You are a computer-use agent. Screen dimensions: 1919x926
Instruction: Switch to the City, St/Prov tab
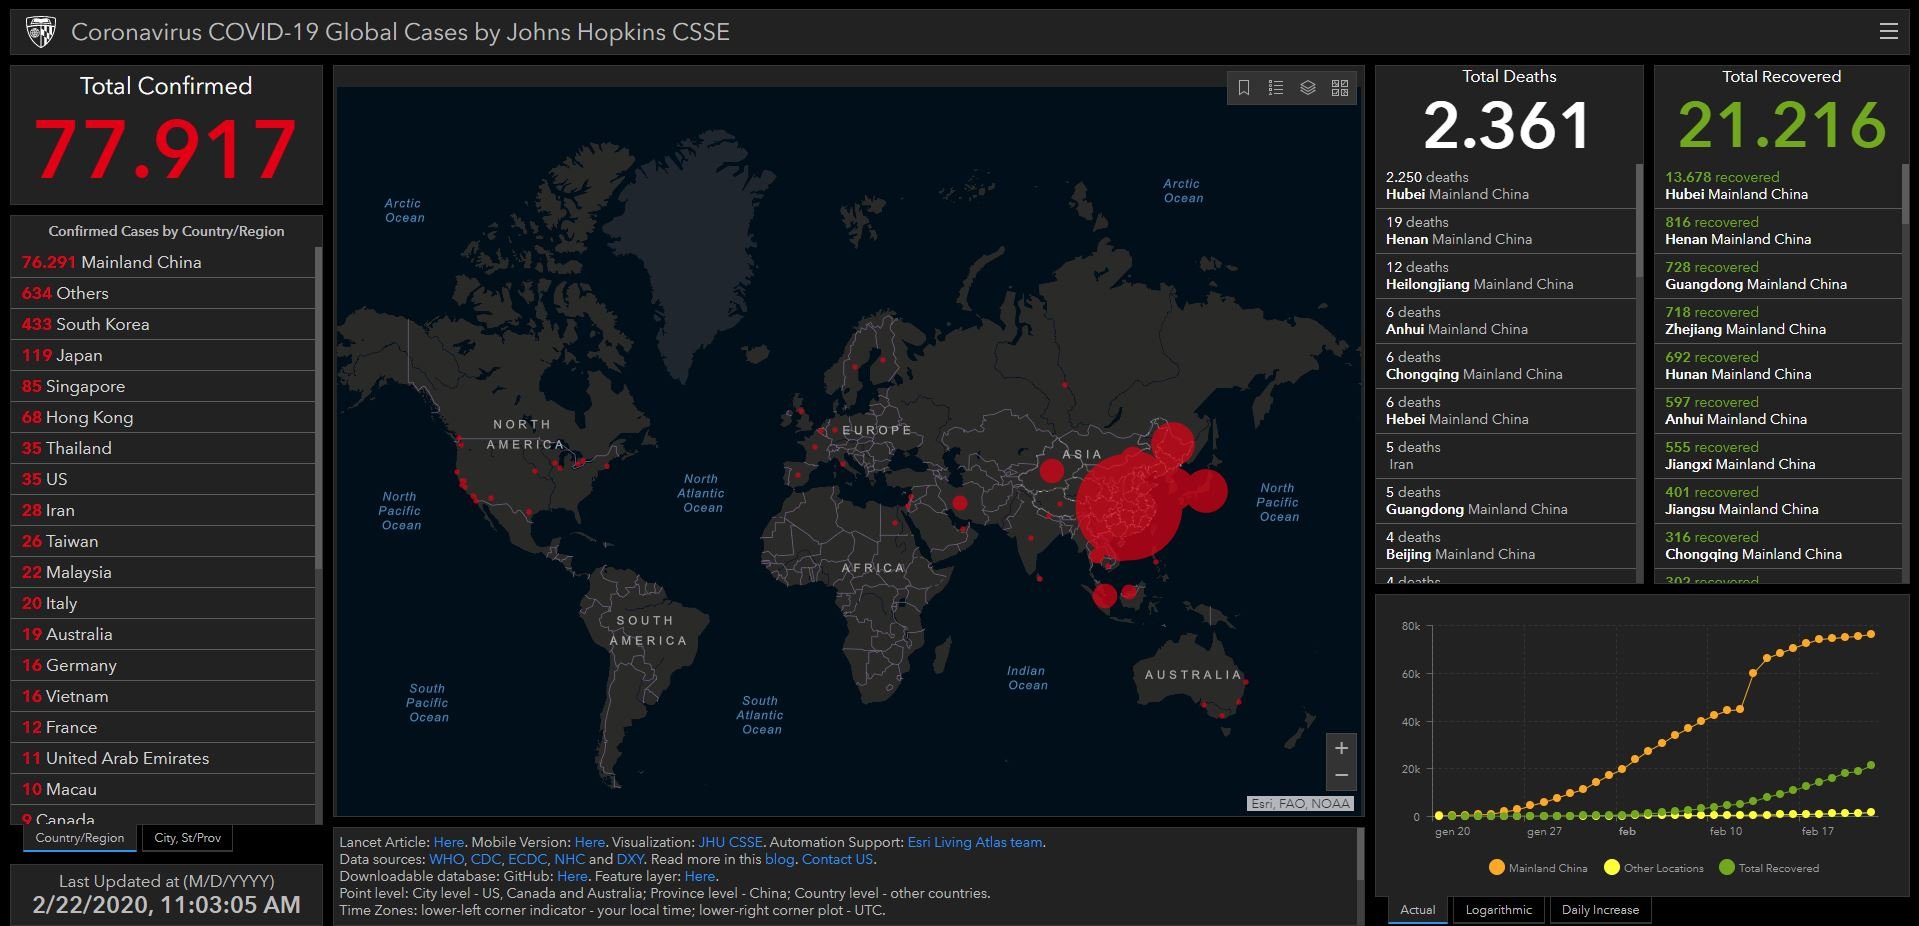pyautogui.click(x=188, y=838)
